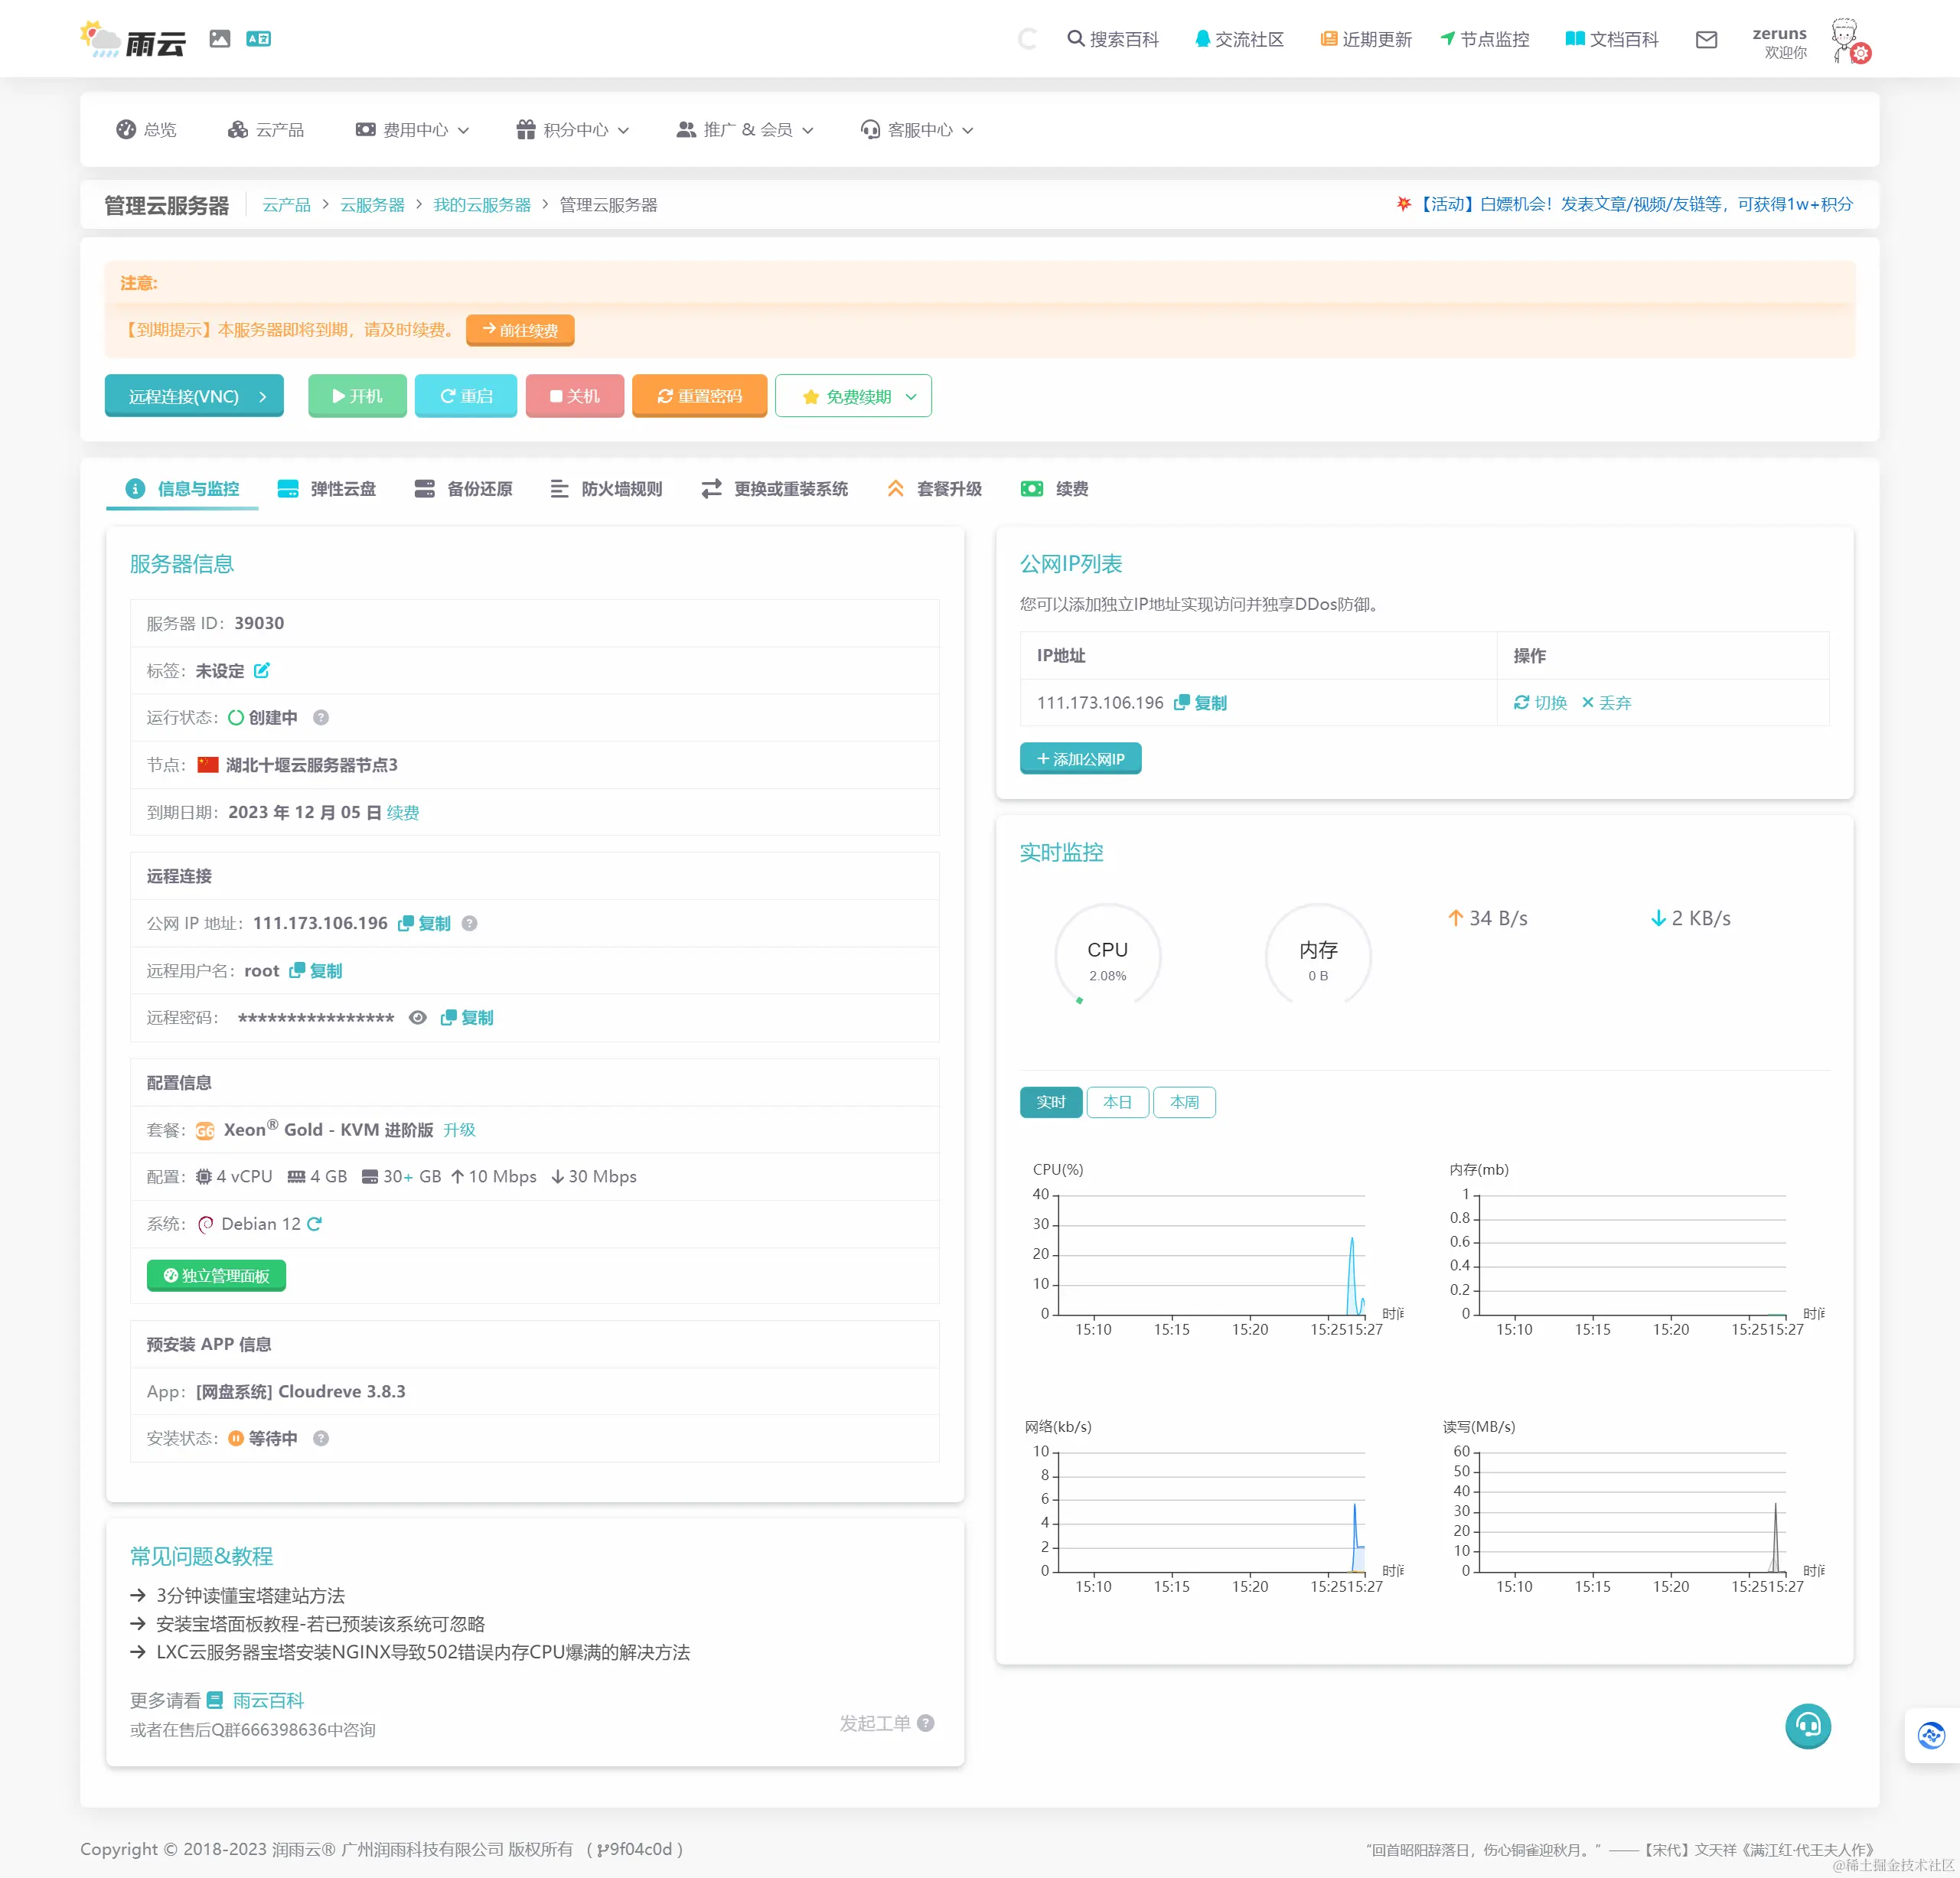Expand the 积分中心 menu
Viewport: 1960px width, 1878px height.
click(573, 130)
